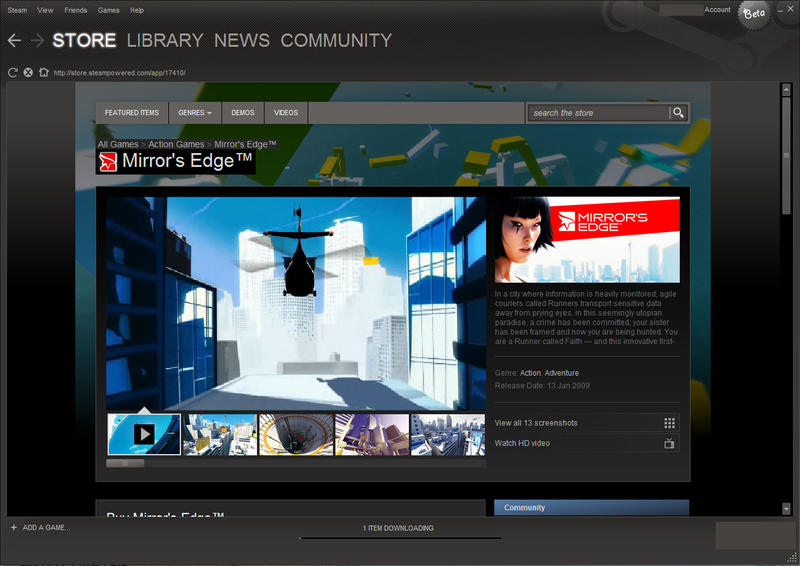This screenshot has height=566, width=800.
Task: Select the city skyline screenshot thumbnail
Action: 448,434
